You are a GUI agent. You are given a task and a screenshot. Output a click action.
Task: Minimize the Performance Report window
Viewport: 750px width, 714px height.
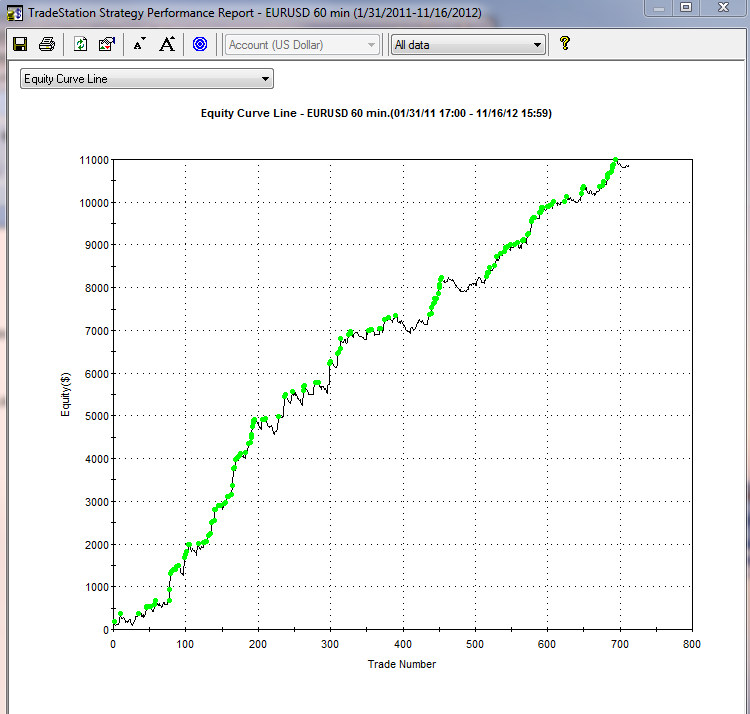(659, 7)
